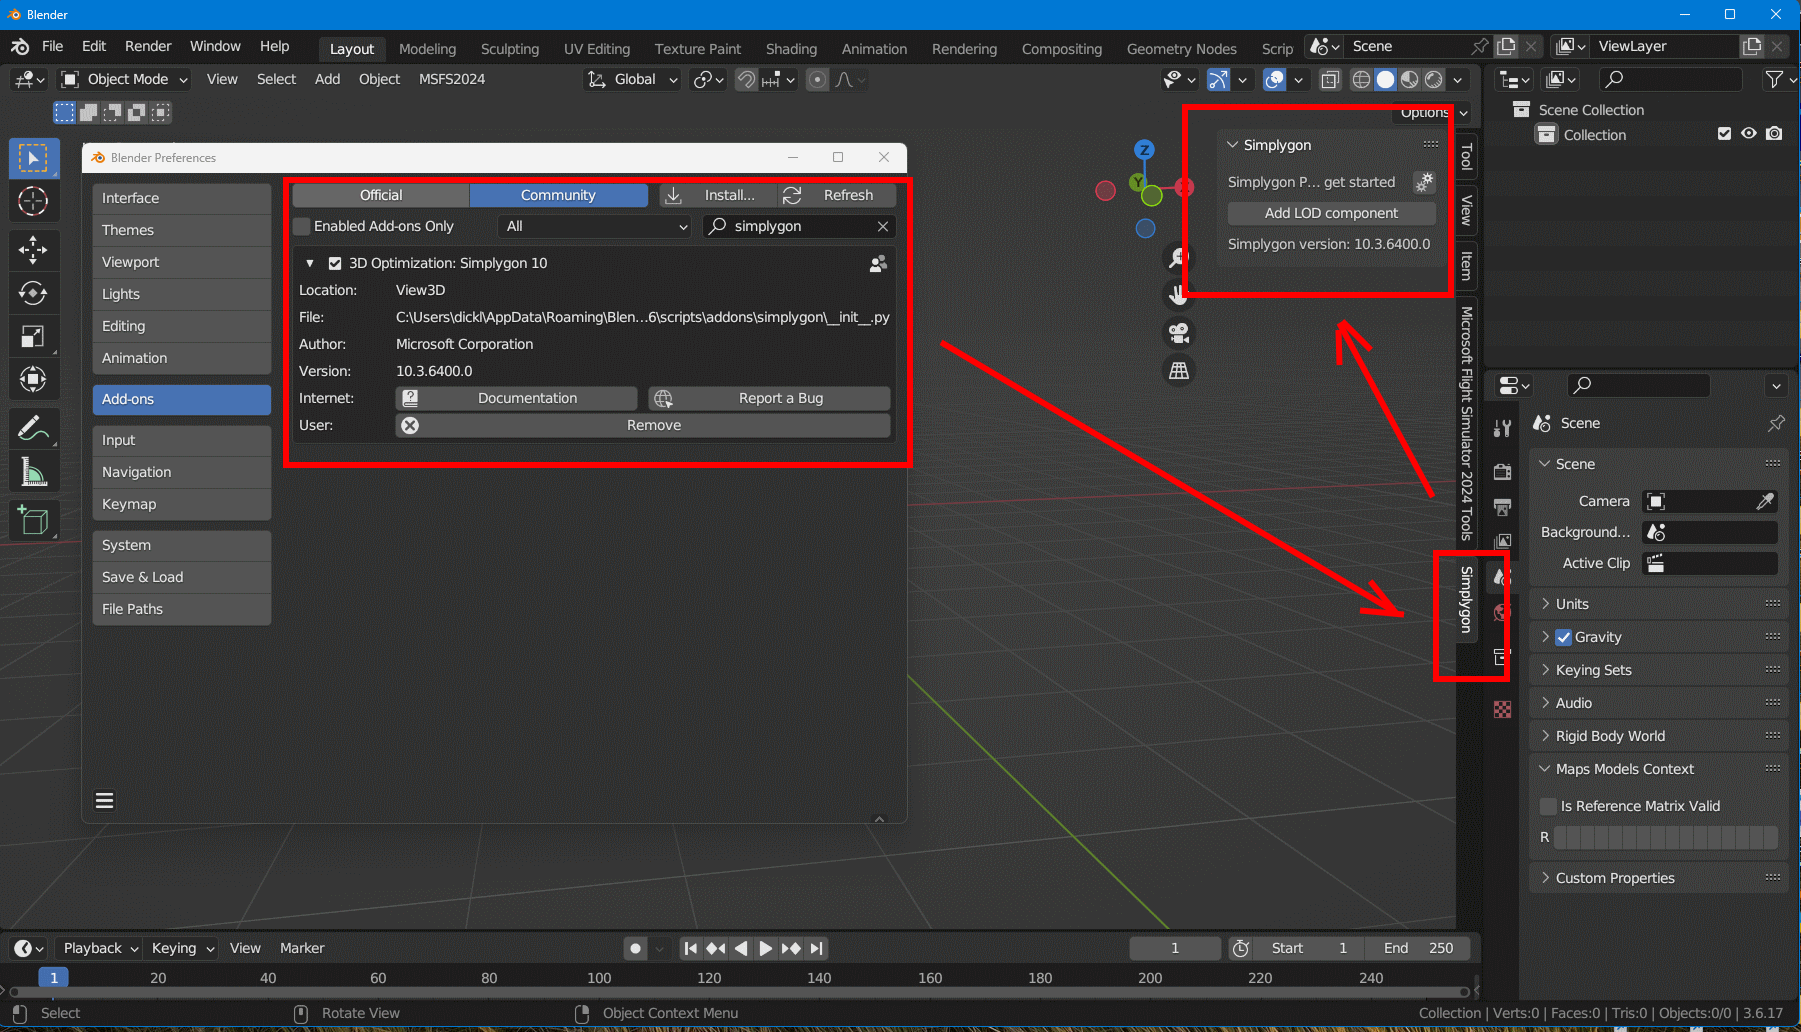
Task: Choose the Move tool in the toolbar
Action: pos(34,250)
